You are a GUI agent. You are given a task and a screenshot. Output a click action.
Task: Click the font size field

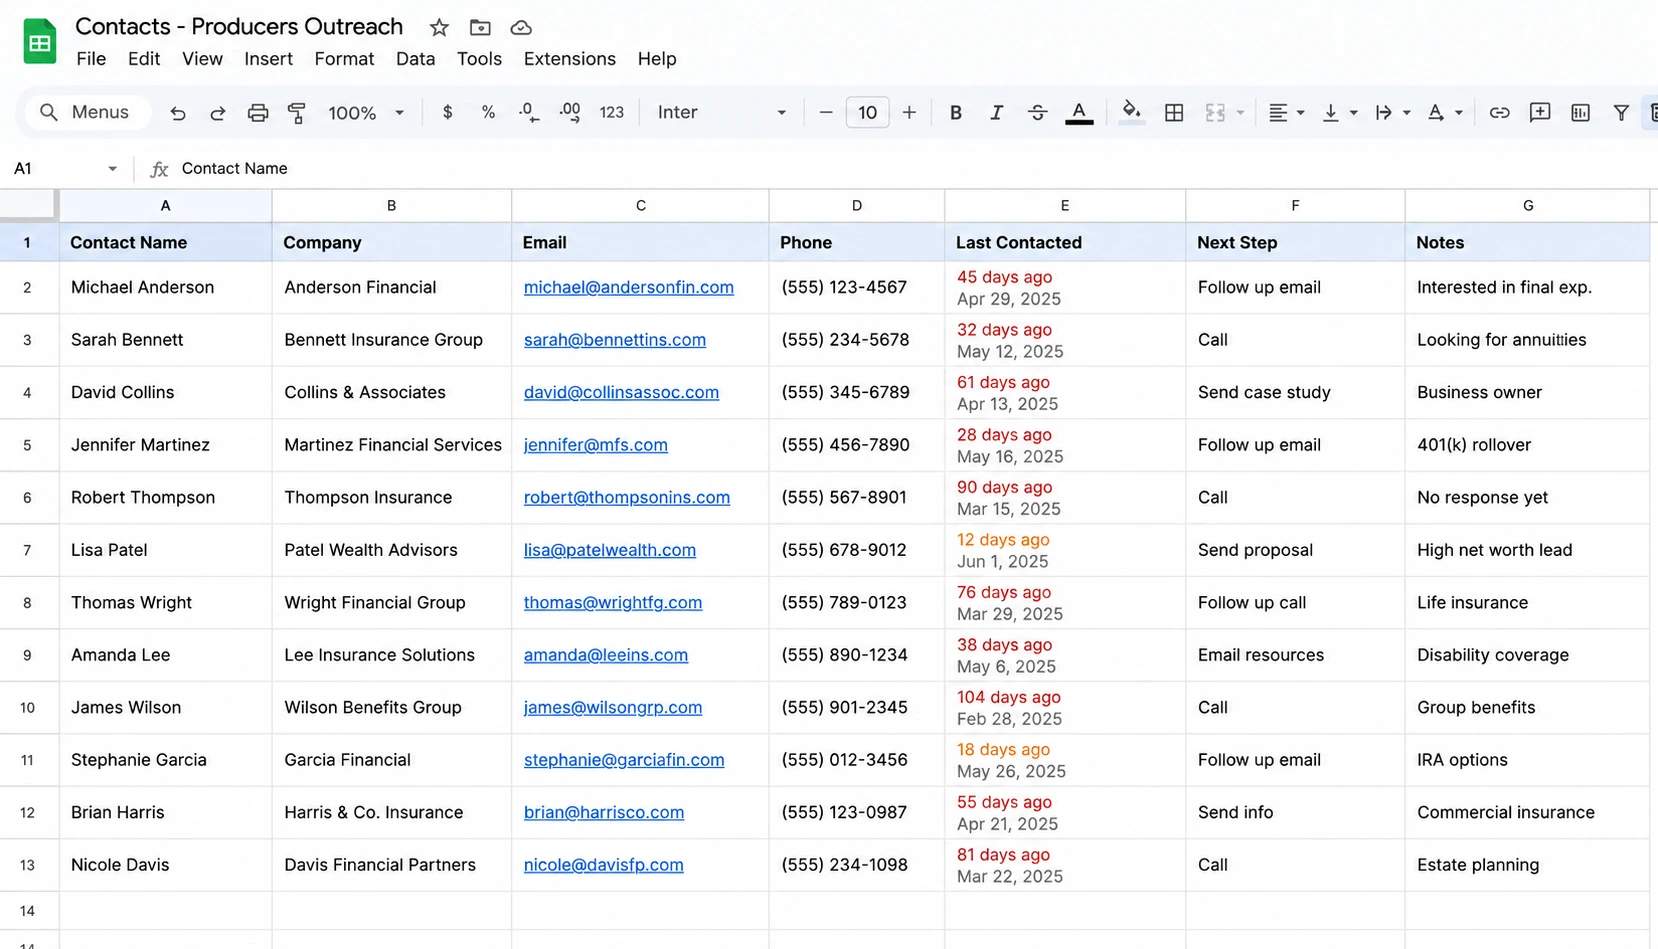pyautogui.click(x=867, y=113)
